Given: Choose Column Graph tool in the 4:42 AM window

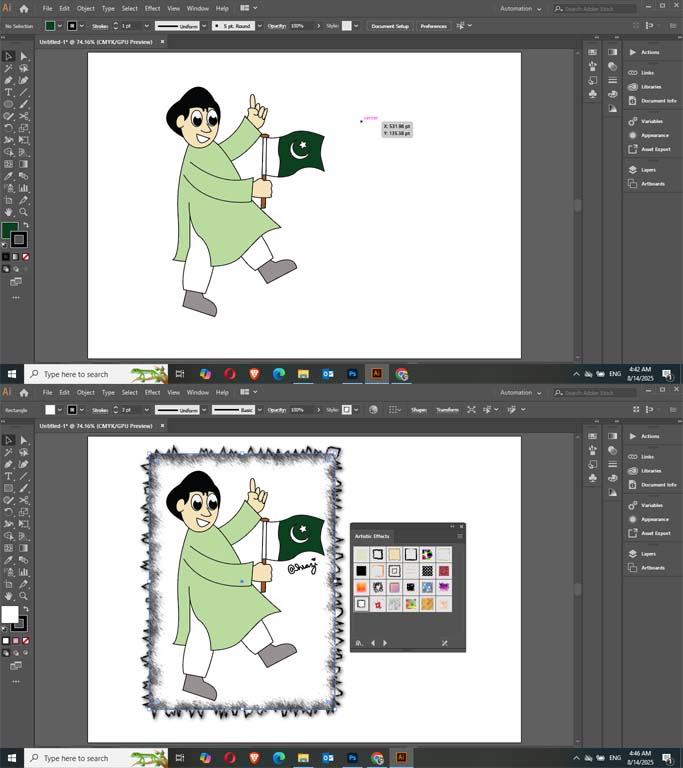Looking at the screenshot, I should point(24,188).
